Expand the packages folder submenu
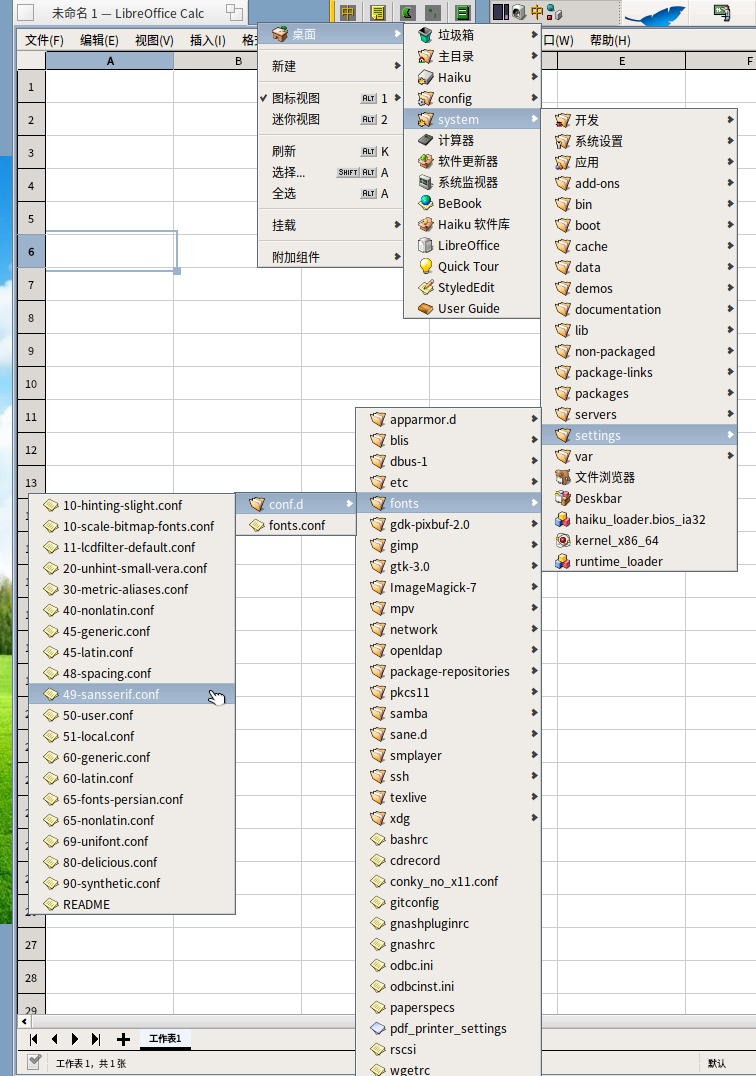 [639, 394]
